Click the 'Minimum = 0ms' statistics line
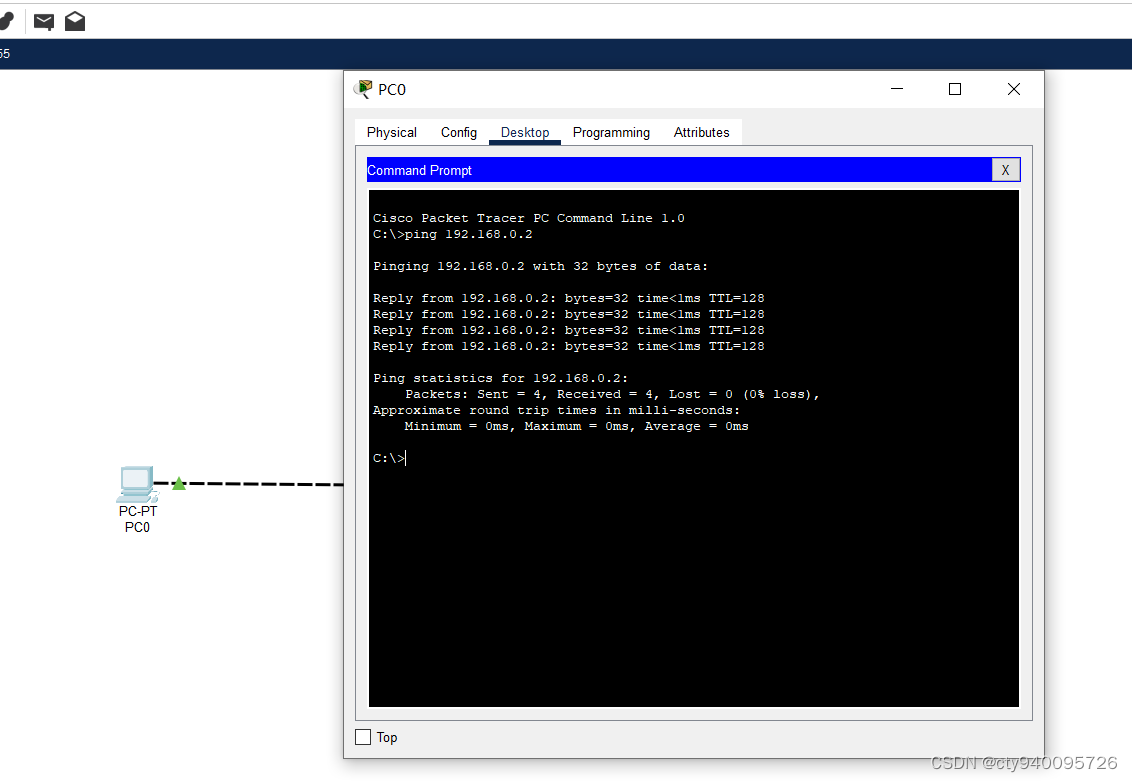The height and width of the screenshot is (782, 1132). tap(576, 426)
